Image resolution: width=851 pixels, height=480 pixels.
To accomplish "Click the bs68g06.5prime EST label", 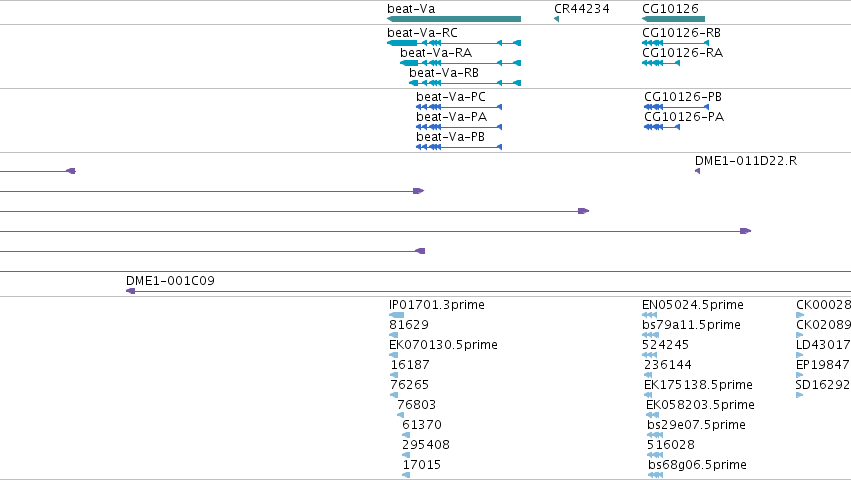I will [697, 465].
